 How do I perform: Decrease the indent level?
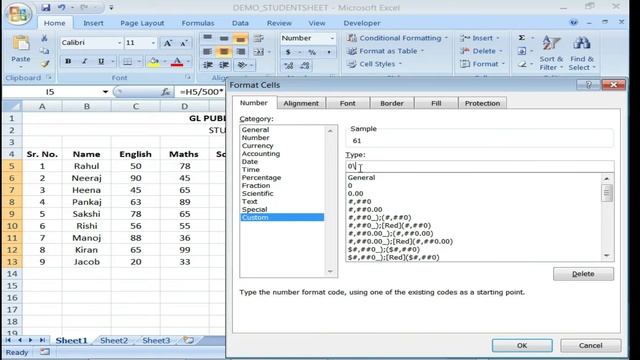pyautogui.click(x=208, y=65)
